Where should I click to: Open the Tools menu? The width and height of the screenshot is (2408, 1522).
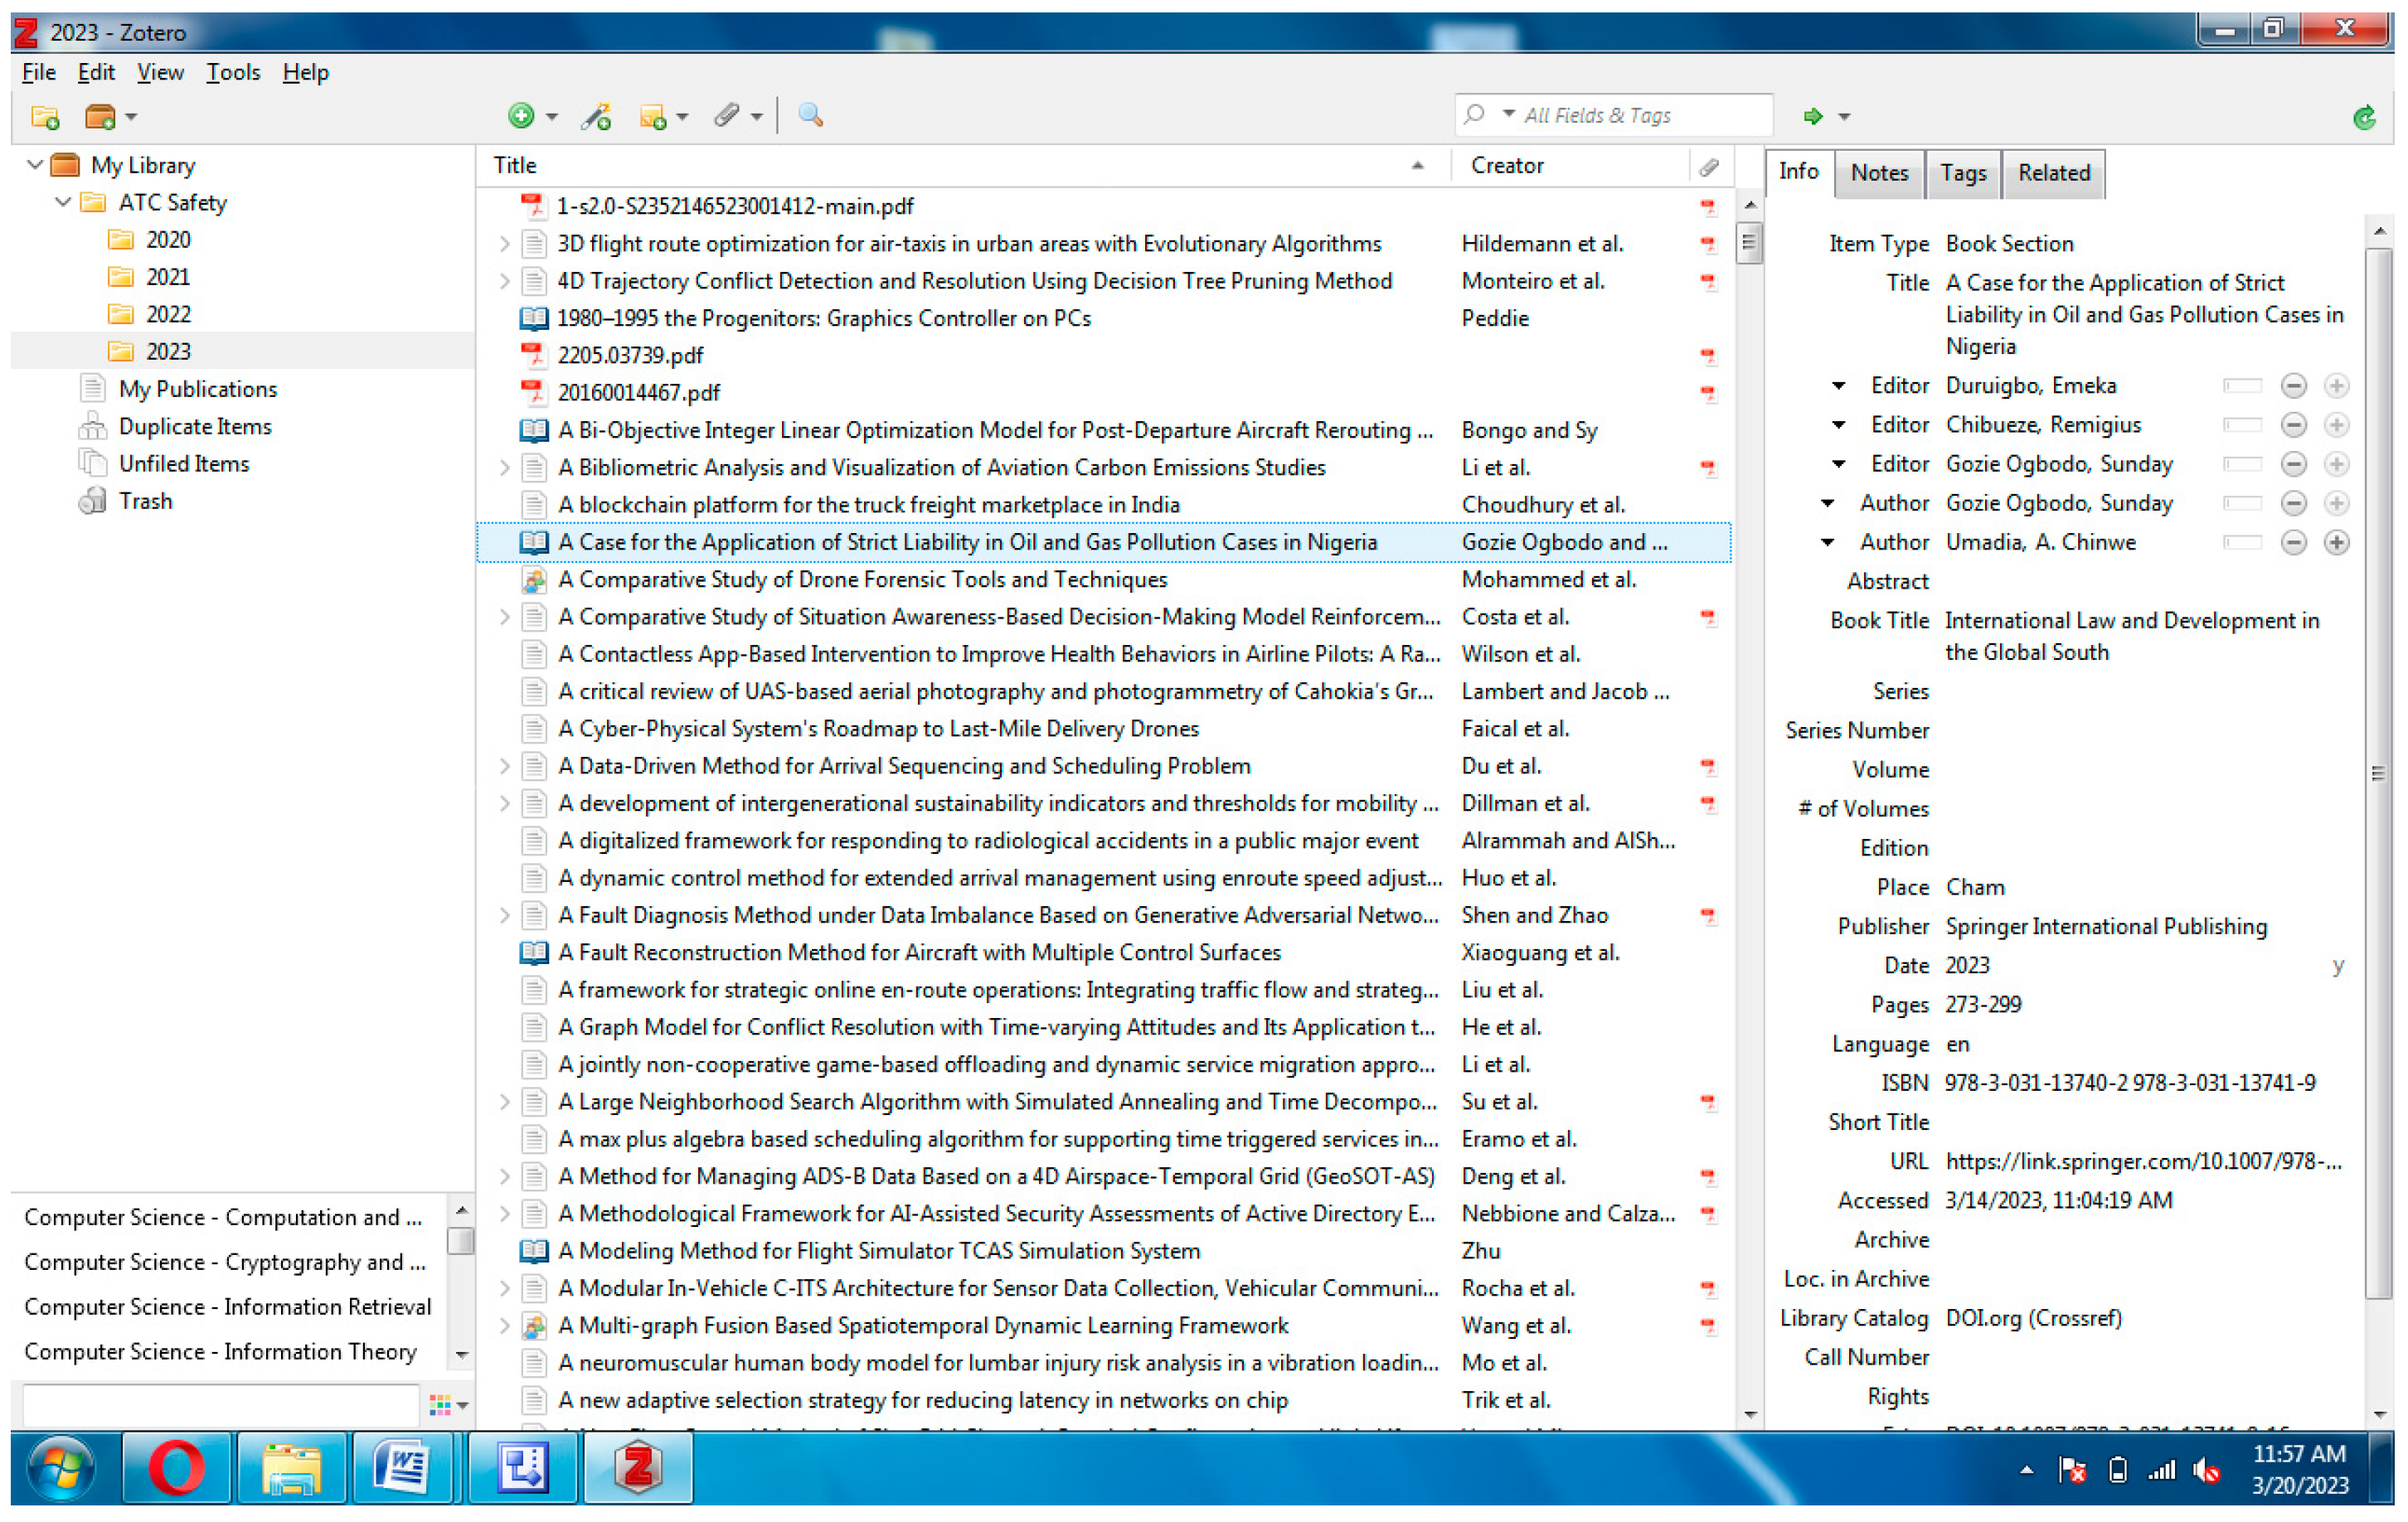click(232, 71)
